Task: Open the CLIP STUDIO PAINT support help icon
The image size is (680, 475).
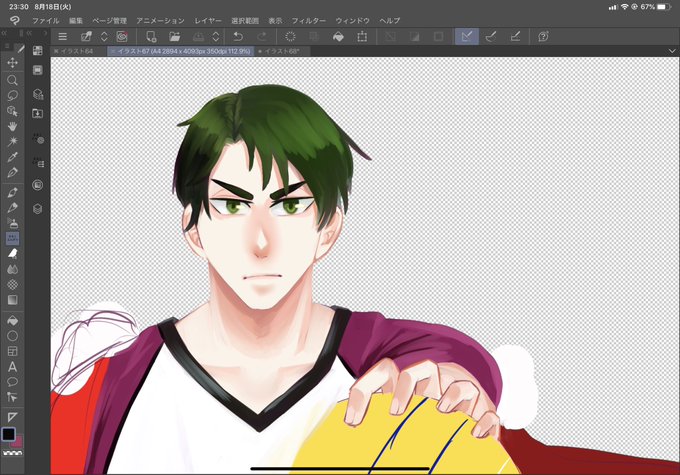Action: [x=543, y=36]
